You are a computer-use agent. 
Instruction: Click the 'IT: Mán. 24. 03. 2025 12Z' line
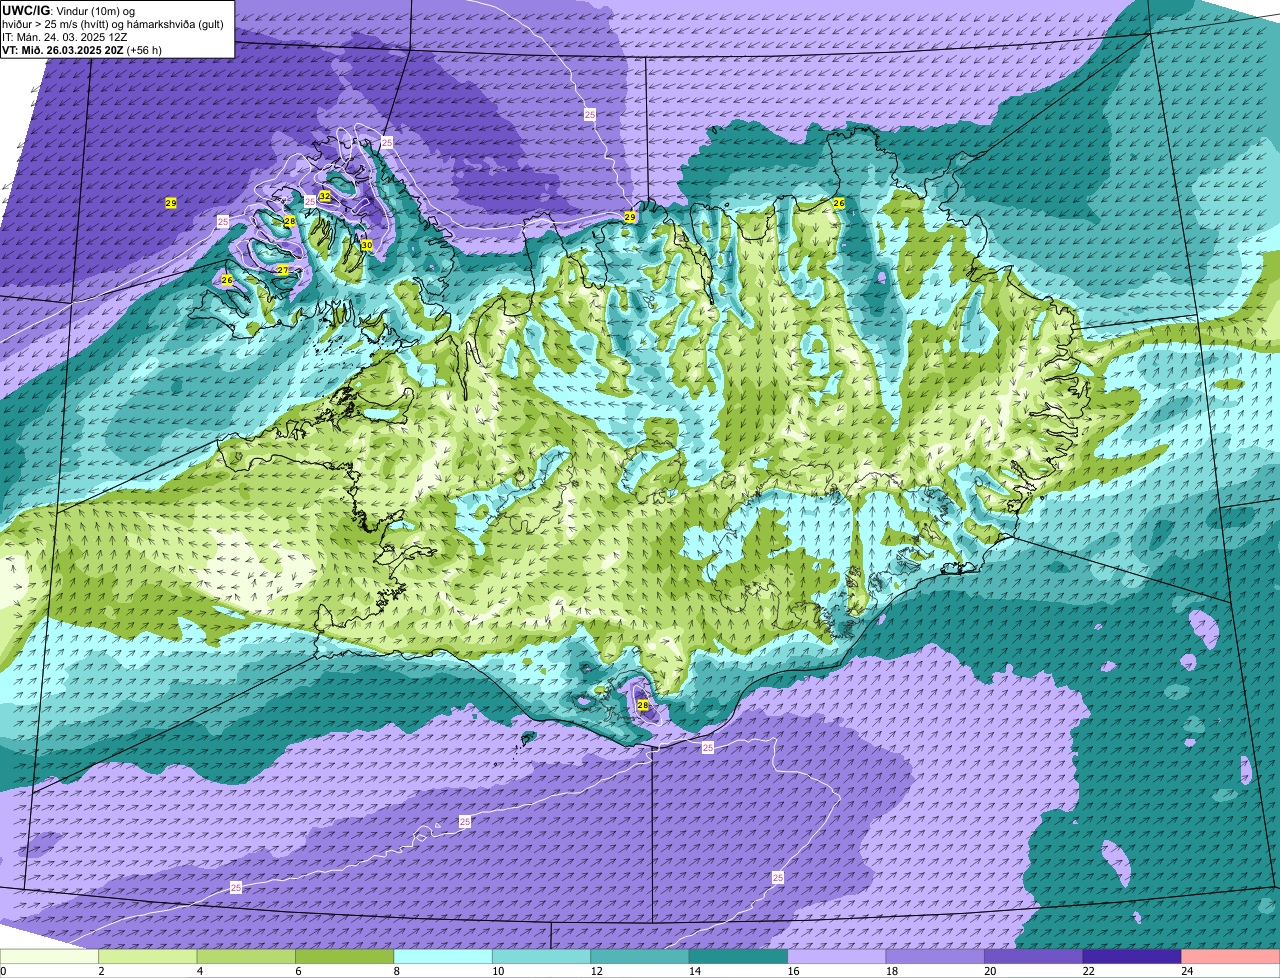click(65, 36)
